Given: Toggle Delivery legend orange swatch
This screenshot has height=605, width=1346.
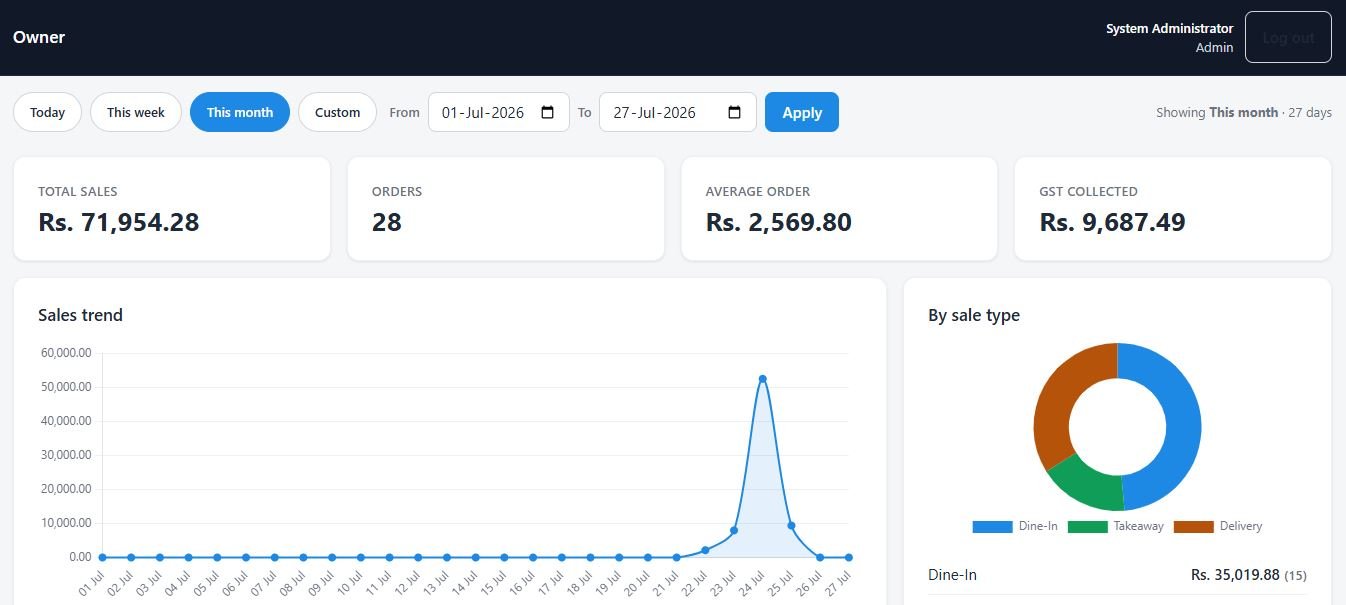Looking at the screenshot, I should pos(1193,526).
